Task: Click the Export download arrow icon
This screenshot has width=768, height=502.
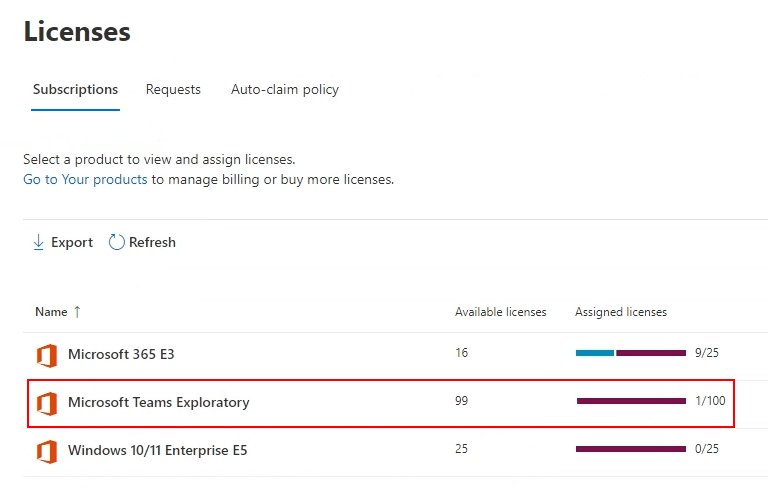Action: 38,242
